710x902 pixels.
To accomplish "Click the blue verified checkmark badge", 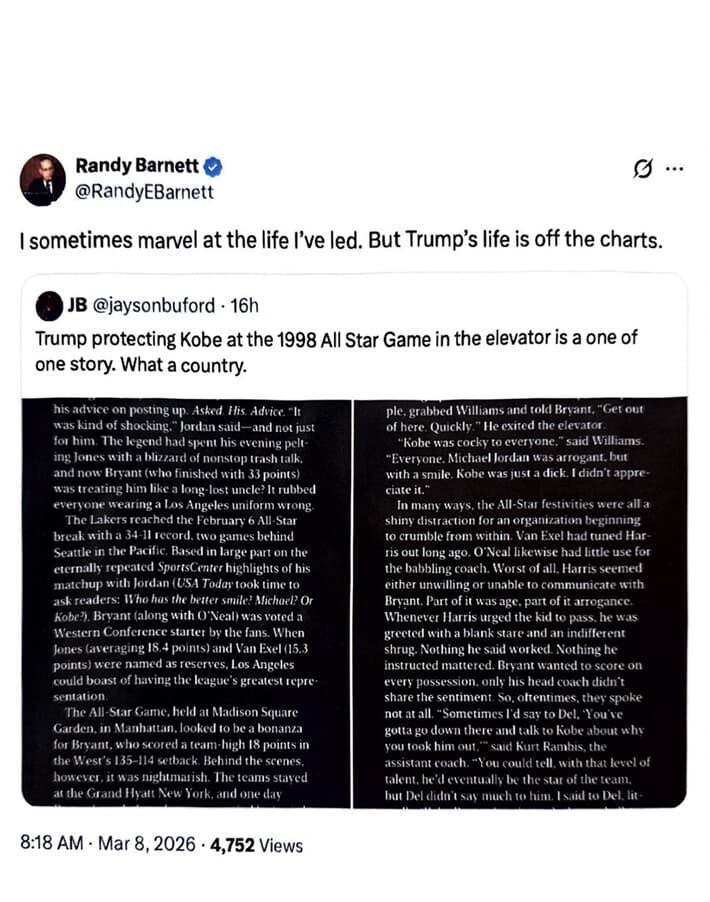I will pyautogui.click(x=212, y=167).
